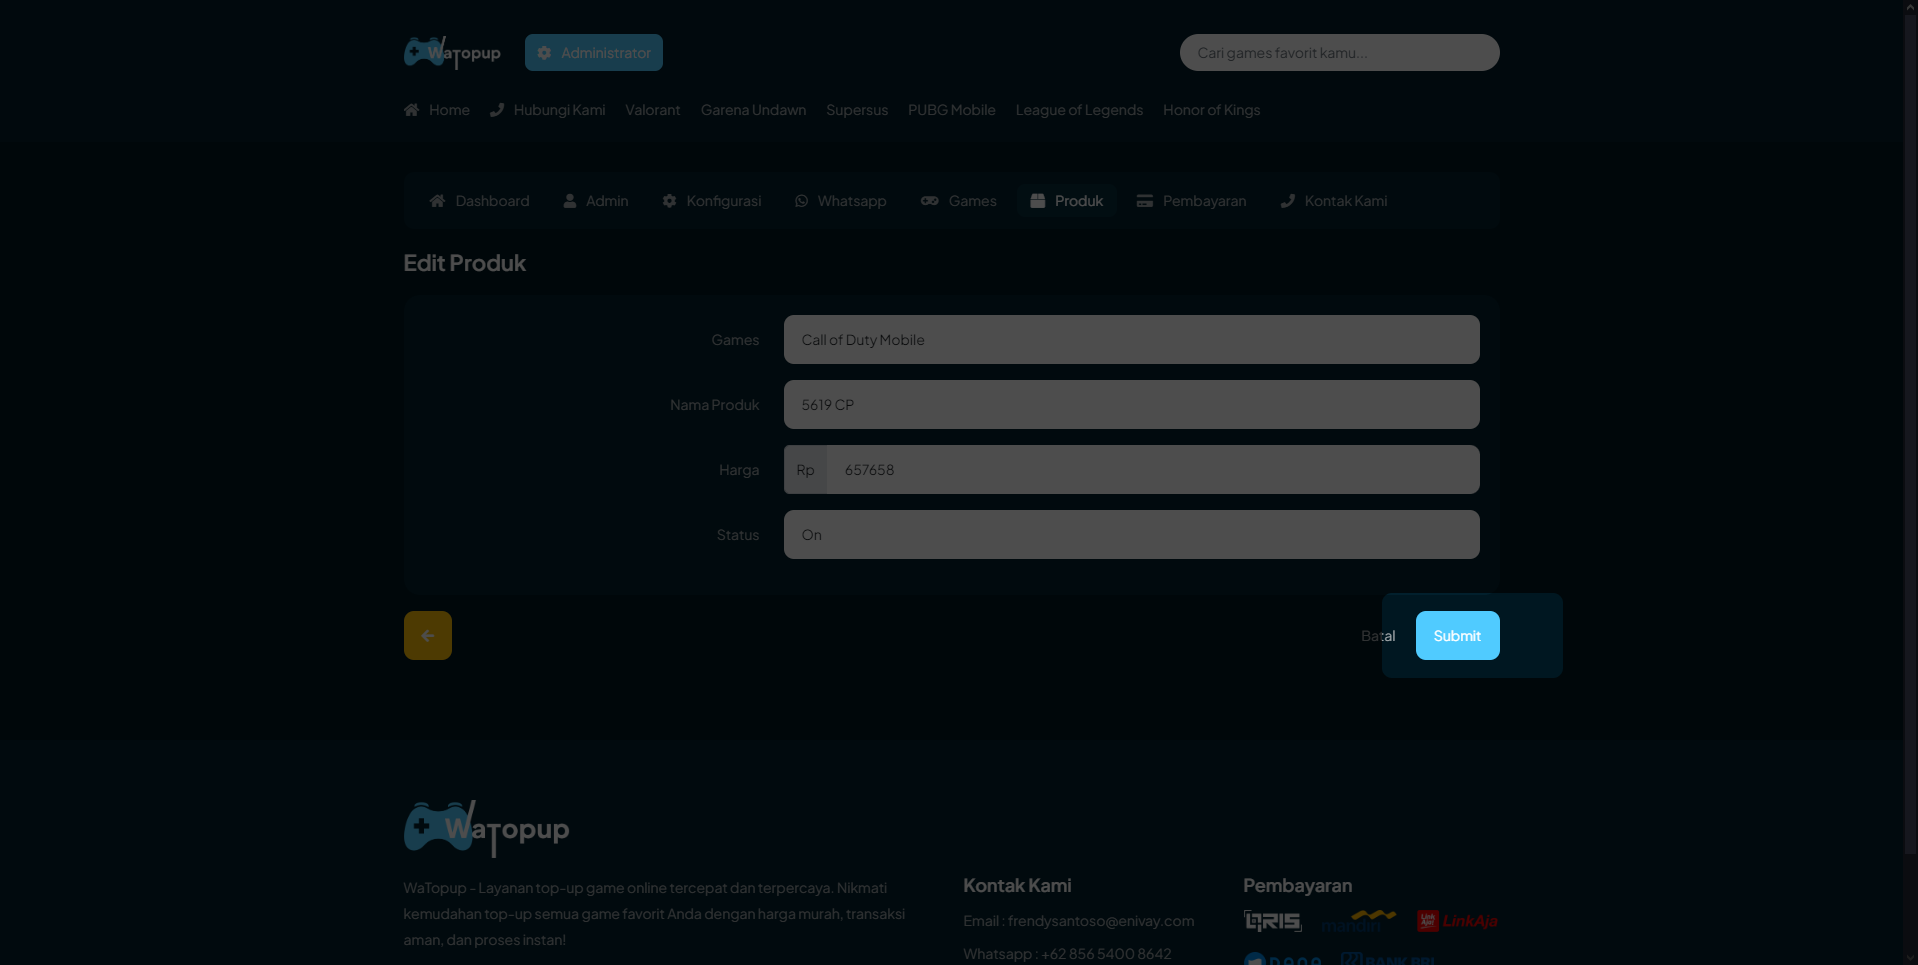Click the Dashboard house icon
1918x965 pixels.
[x=437, y=201]
